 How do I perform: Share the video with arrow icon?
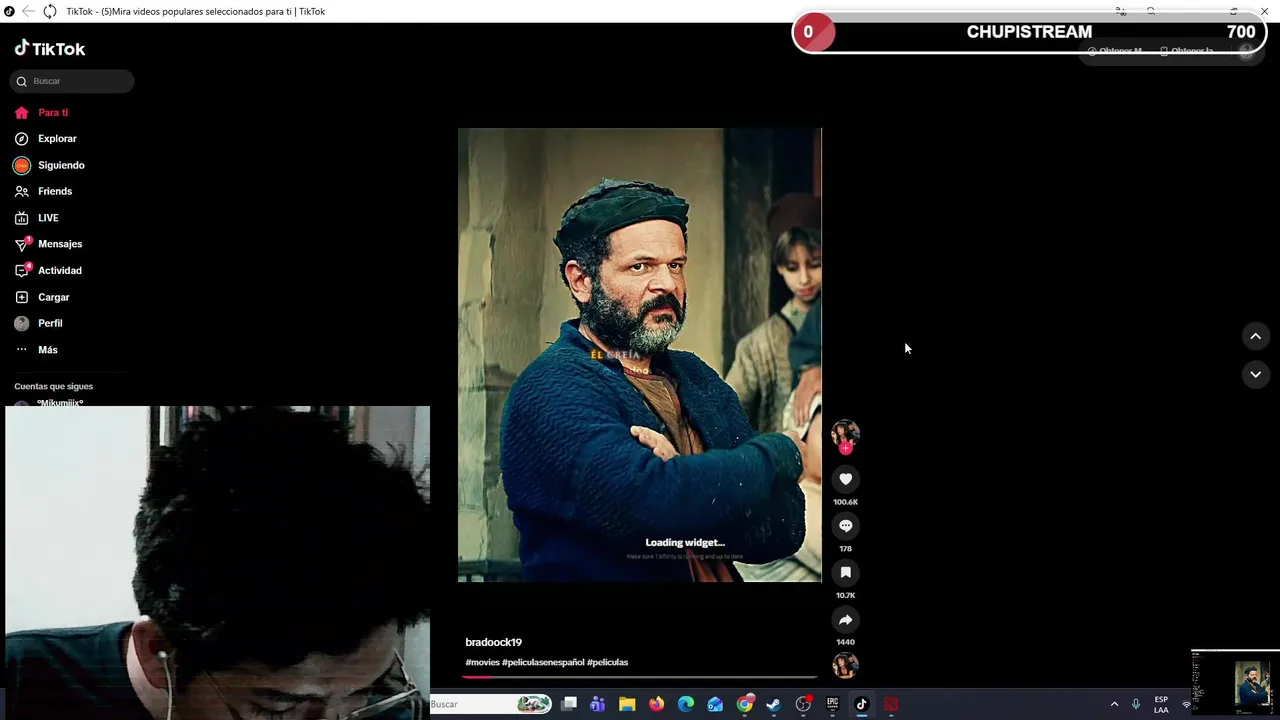click(845, 620)
